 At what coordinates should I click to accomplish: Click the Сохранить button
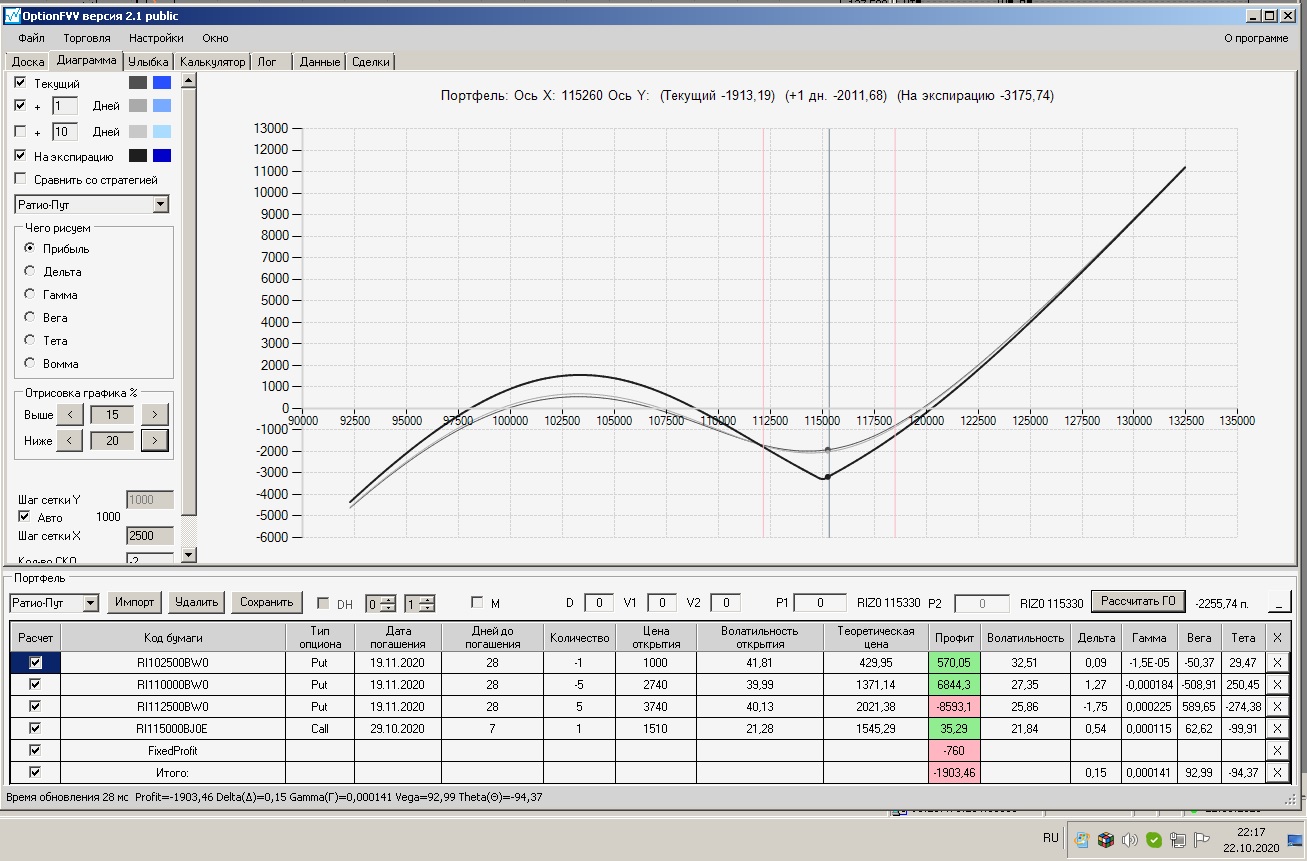(x=267, y=602)
